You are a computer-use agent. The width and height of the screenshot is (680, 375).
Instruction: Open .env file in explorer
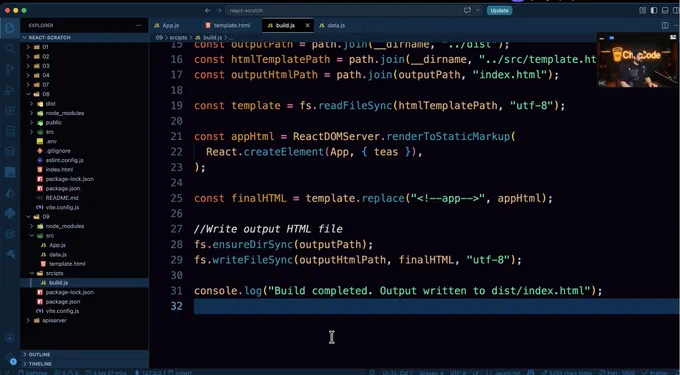[x=85, y=141]
